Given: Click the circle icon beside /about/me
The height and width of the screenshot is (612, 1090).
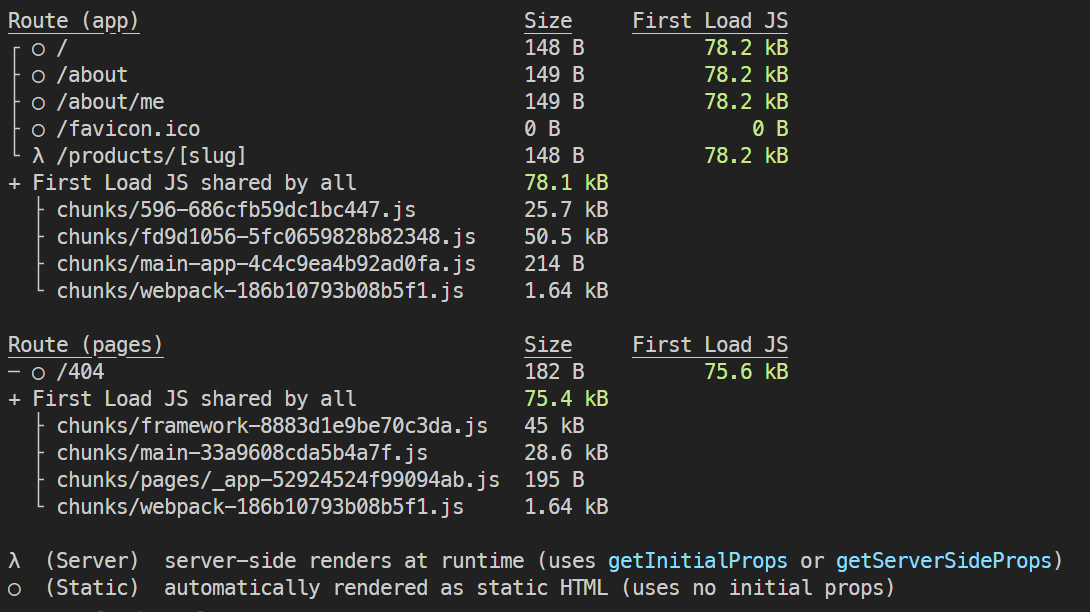Looking at the screenshot, I should [x=38, y=104].
